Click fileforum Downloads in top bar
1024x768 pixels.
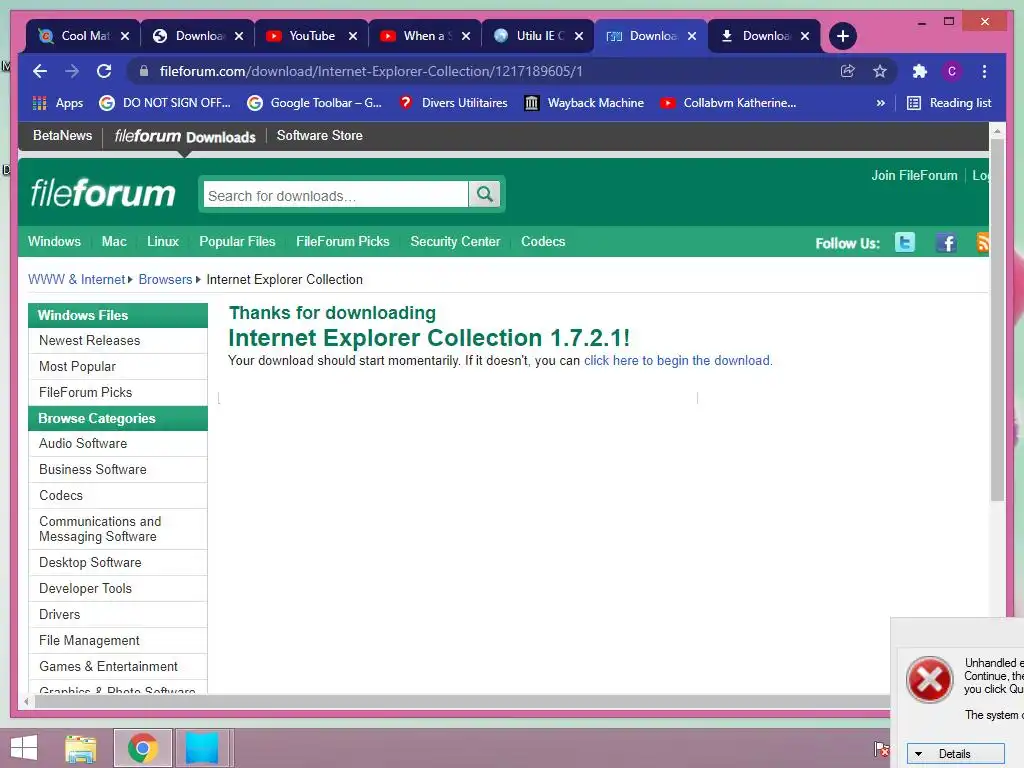click(185, 136)
